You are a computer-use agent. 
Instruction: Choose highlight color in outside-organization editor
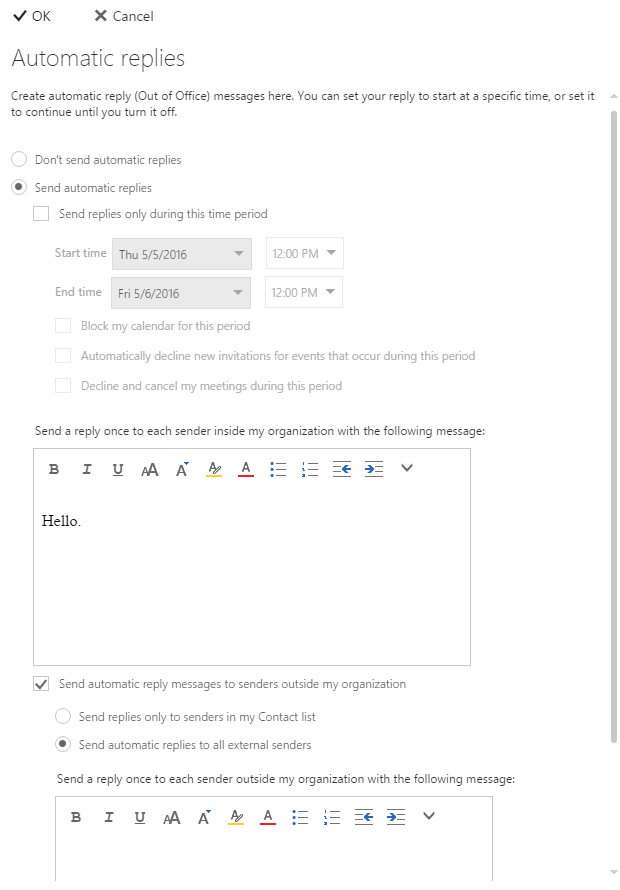[236, 817]
